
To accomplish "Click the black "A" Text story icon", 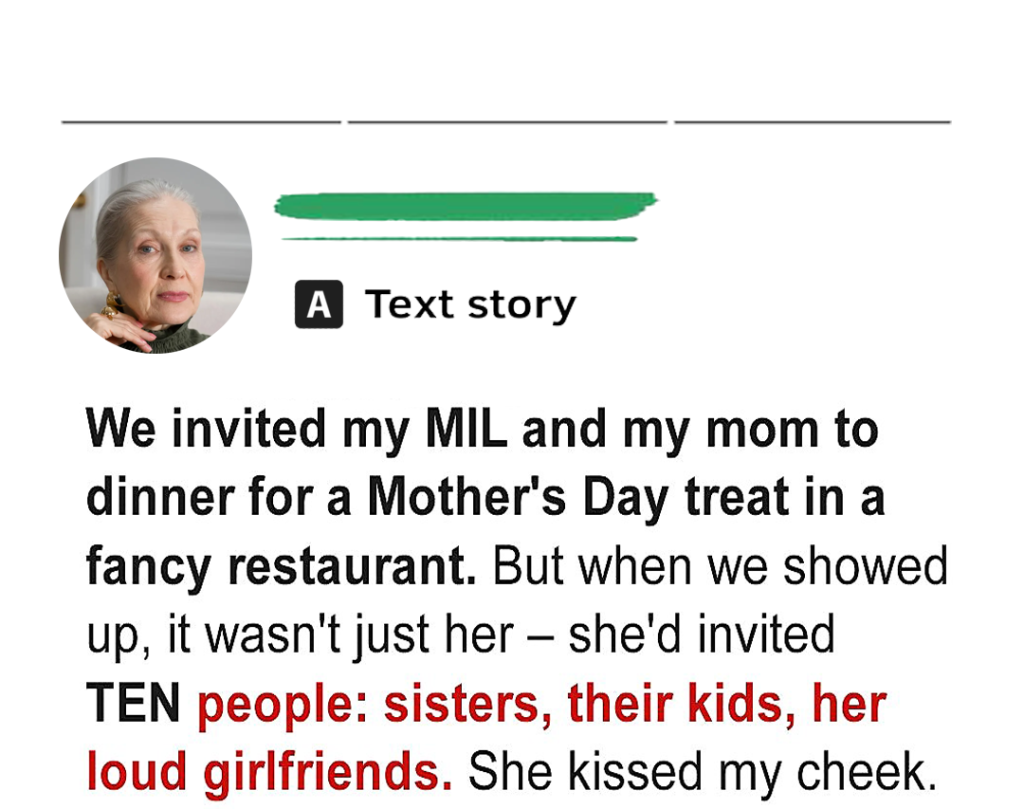I will (x=319, y=304).
